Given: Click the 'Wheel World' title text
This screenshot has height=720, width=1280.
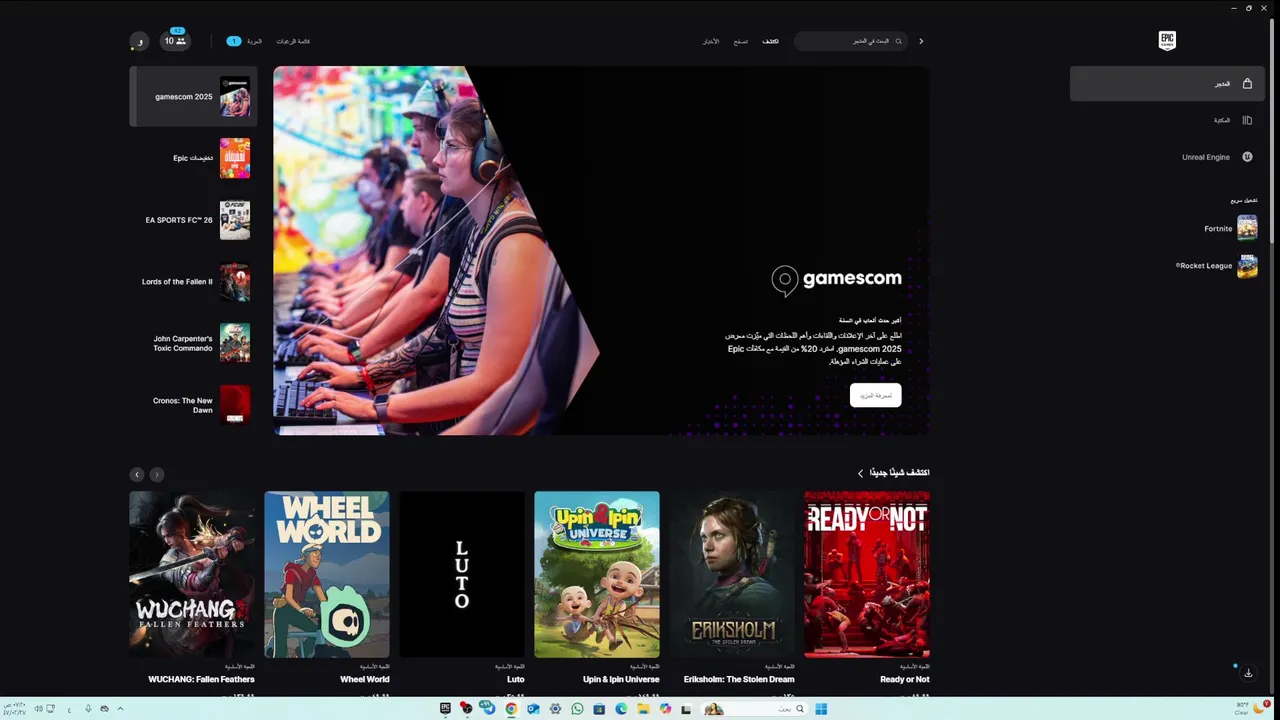Looking at the screenshot, I should click(365, 680).
